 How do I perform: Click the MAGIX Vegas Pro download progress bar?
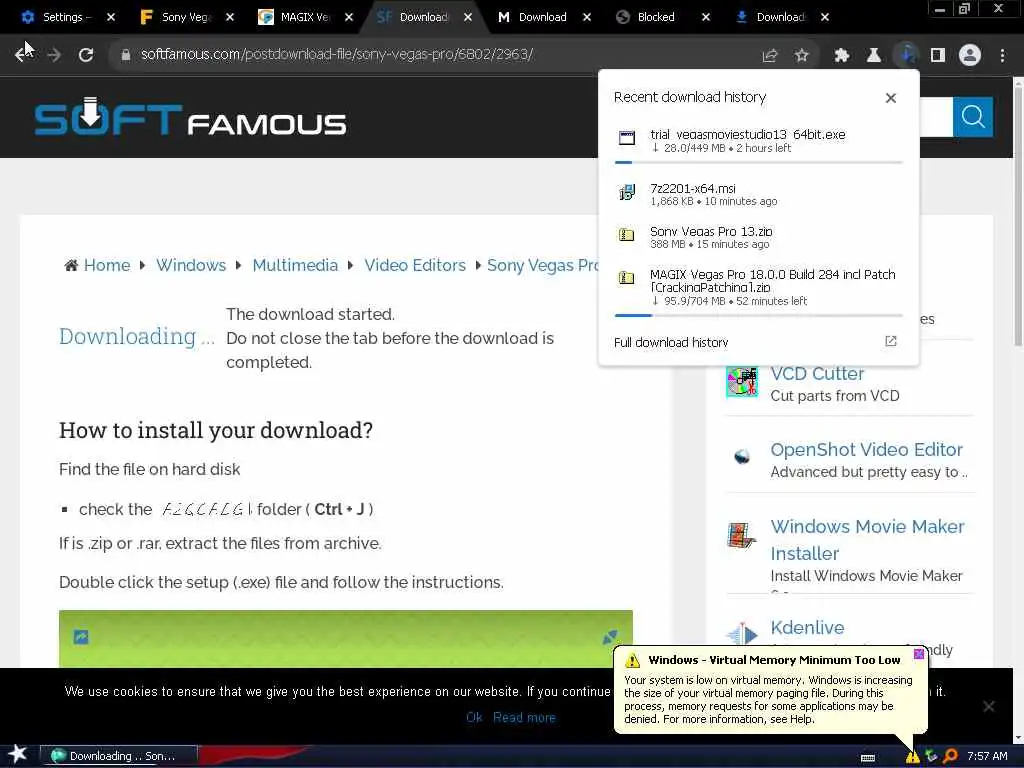tap(758, 315)
